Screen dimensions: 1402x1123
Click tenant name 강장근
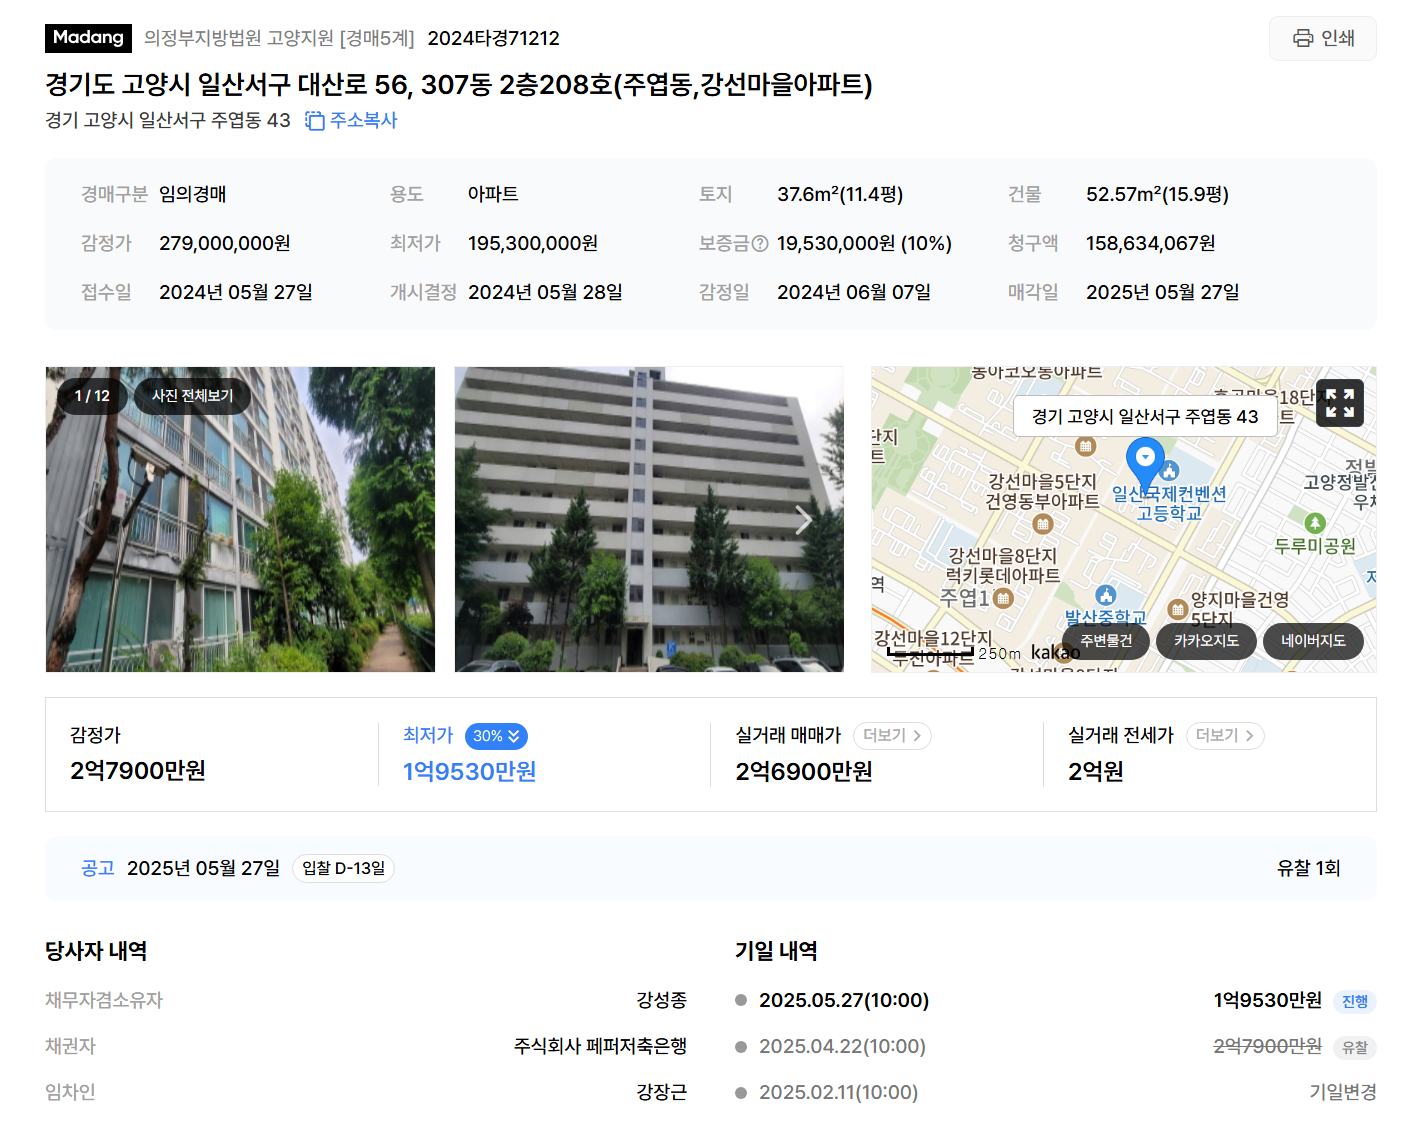662,1092
